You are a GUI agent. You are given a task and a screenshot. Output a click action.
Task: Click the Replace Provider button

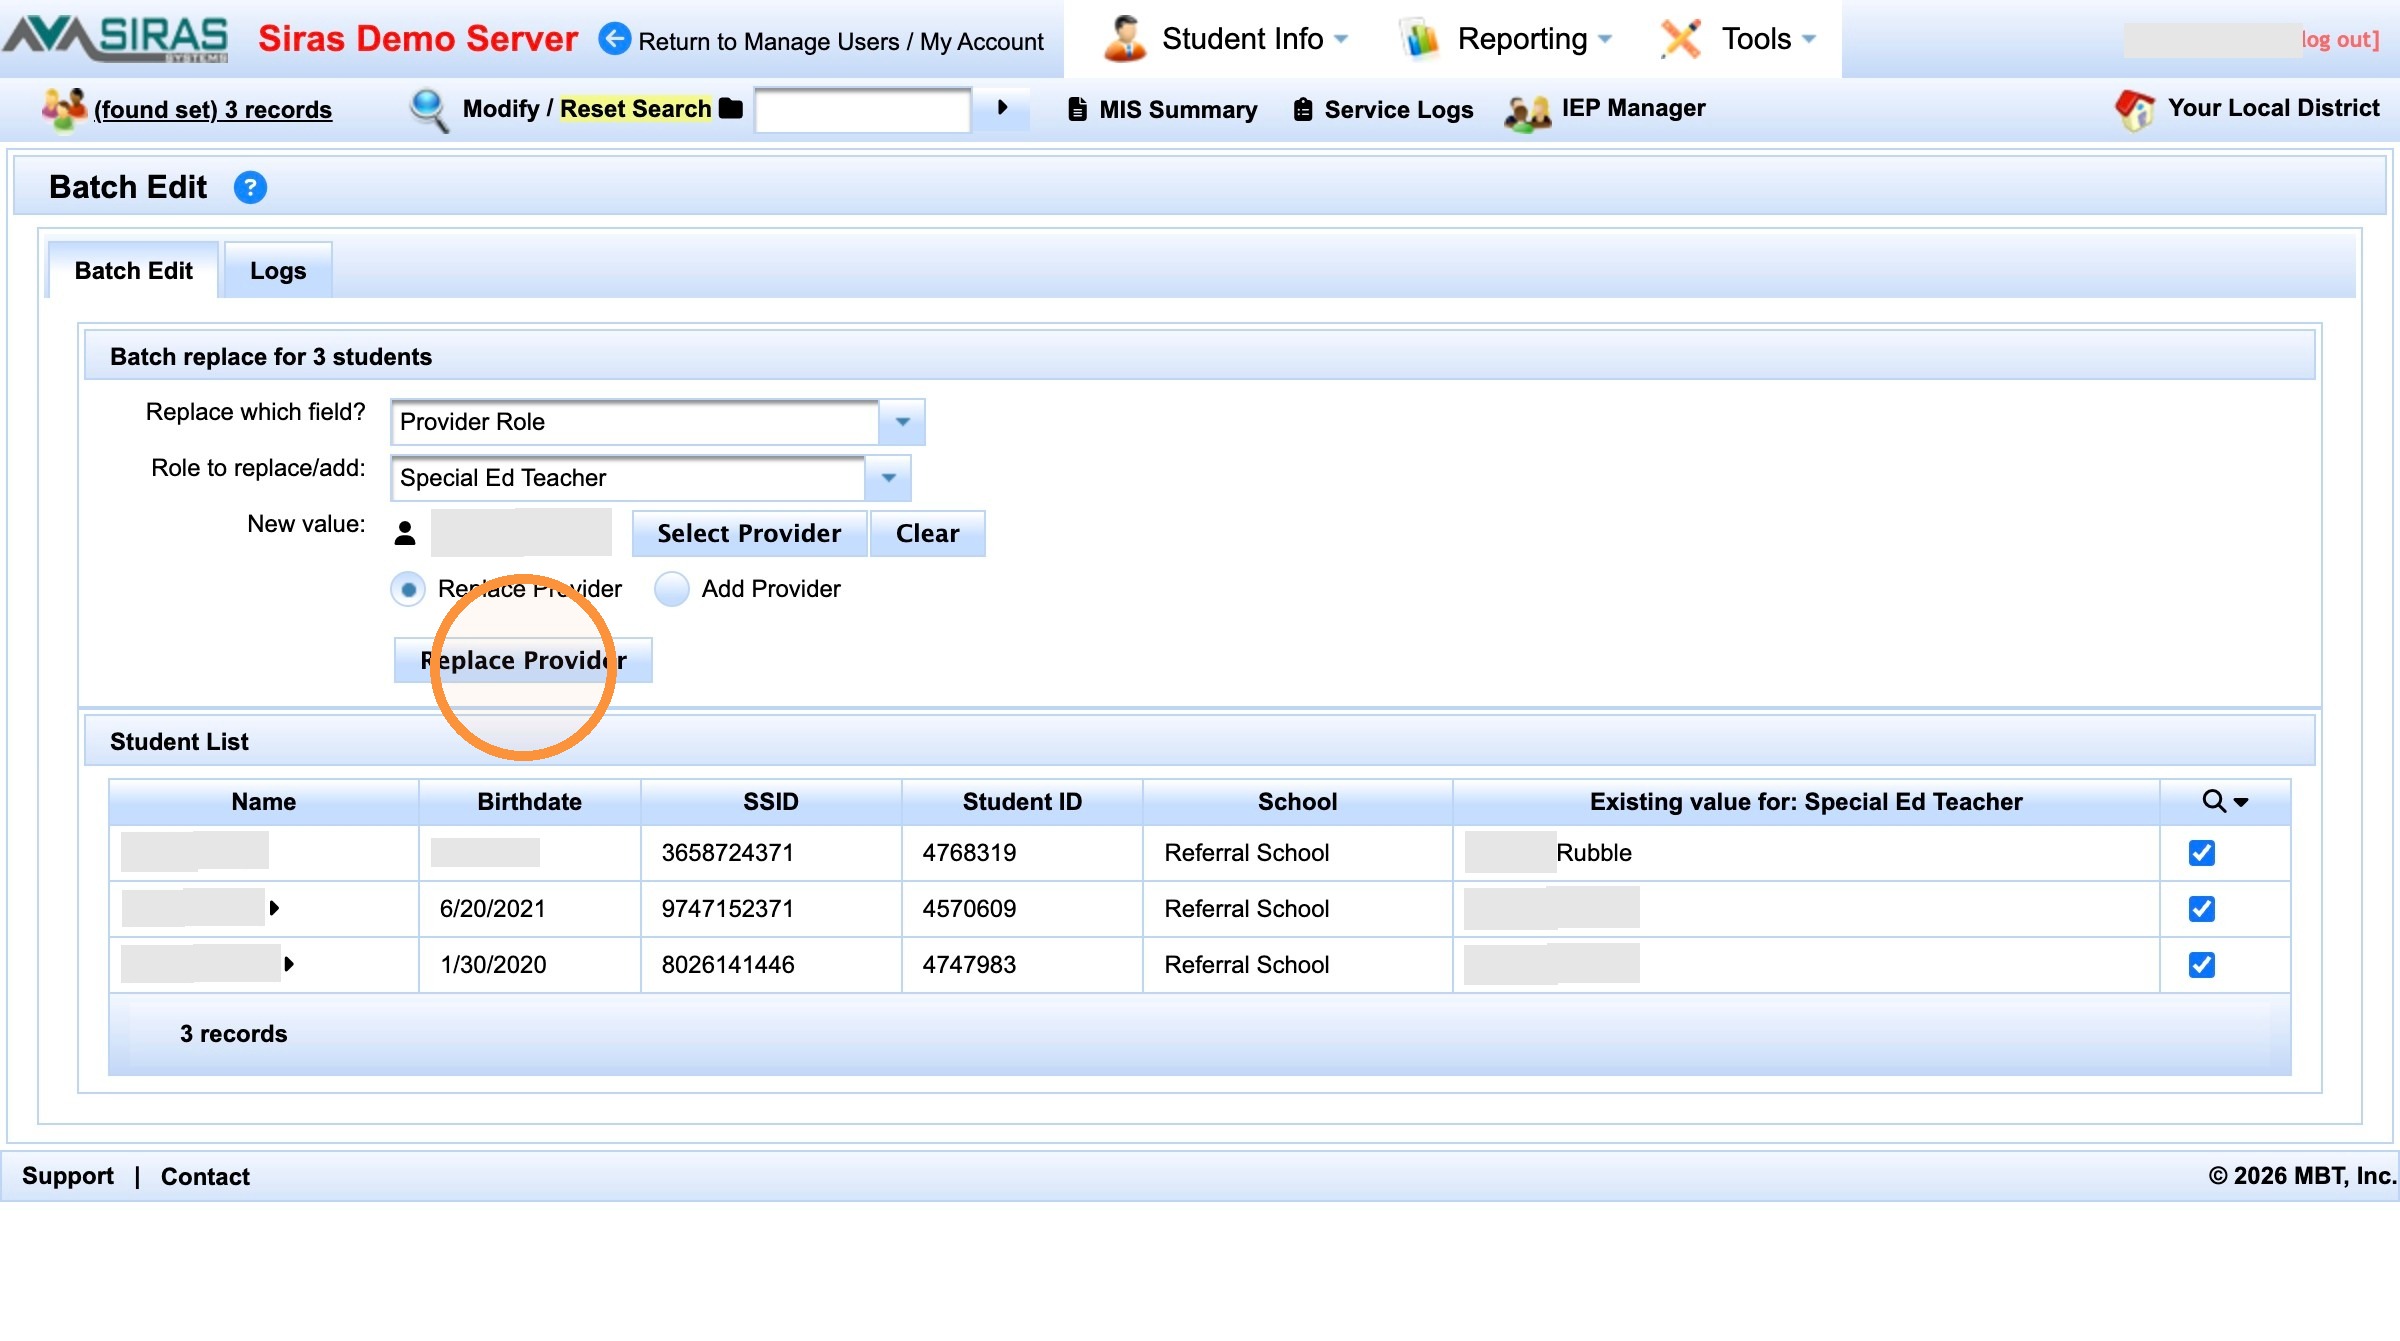point(523,661)
